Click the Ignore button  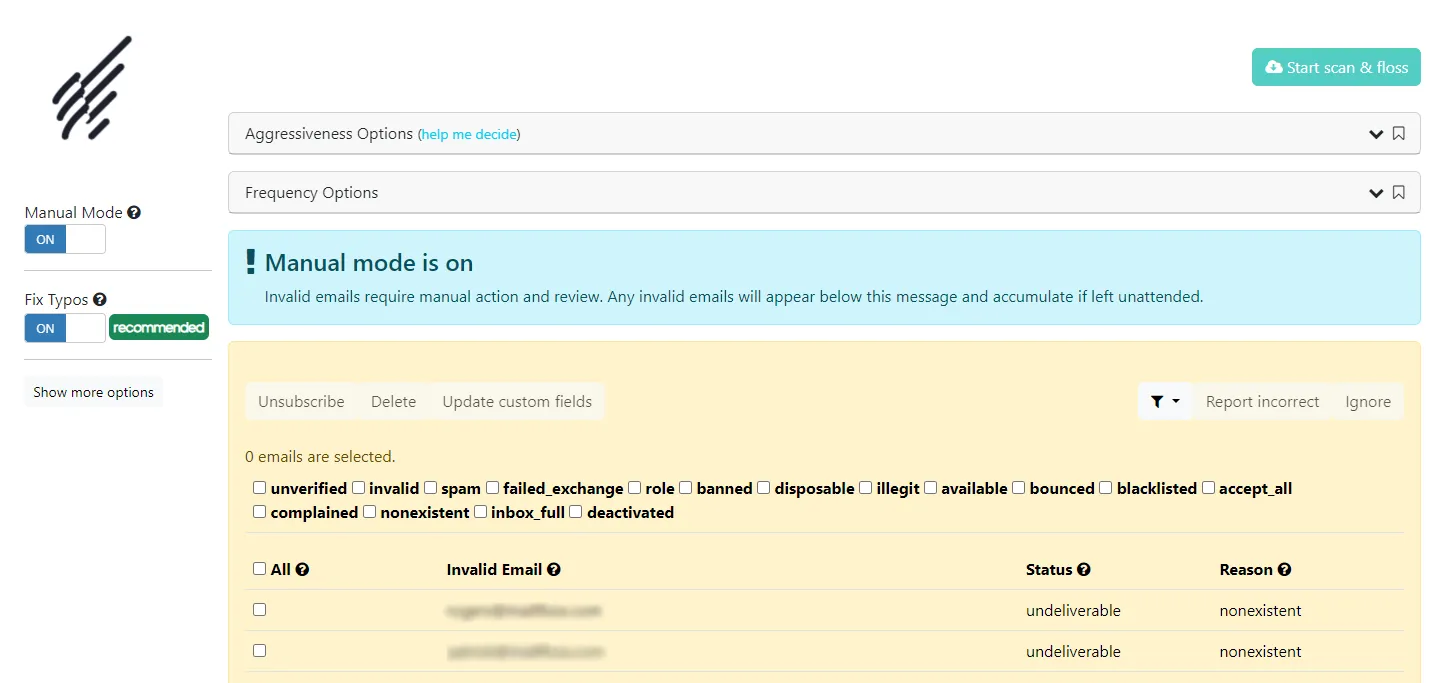1368,401
